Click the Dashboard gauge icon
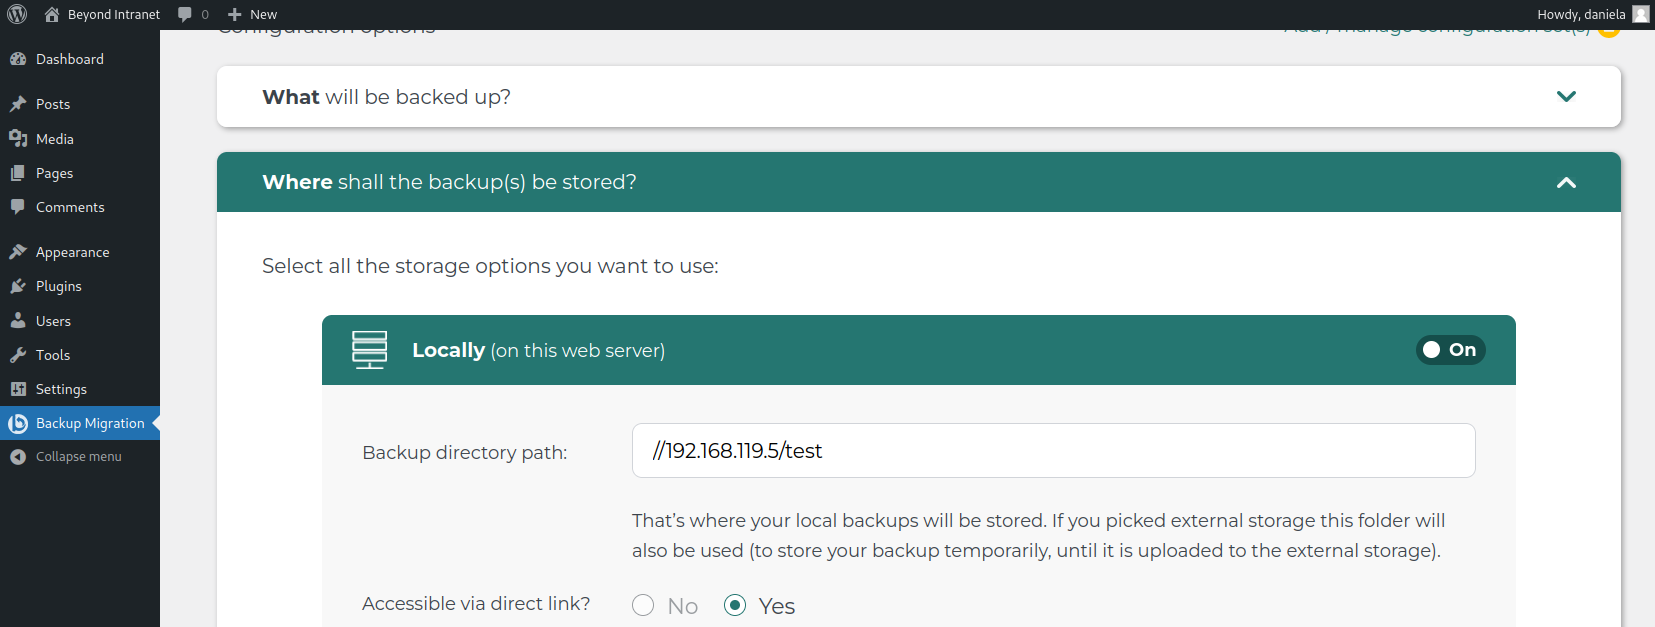The height and width of the screenshot is (627, 1655). pyautogui.click(x=18, y=59)
